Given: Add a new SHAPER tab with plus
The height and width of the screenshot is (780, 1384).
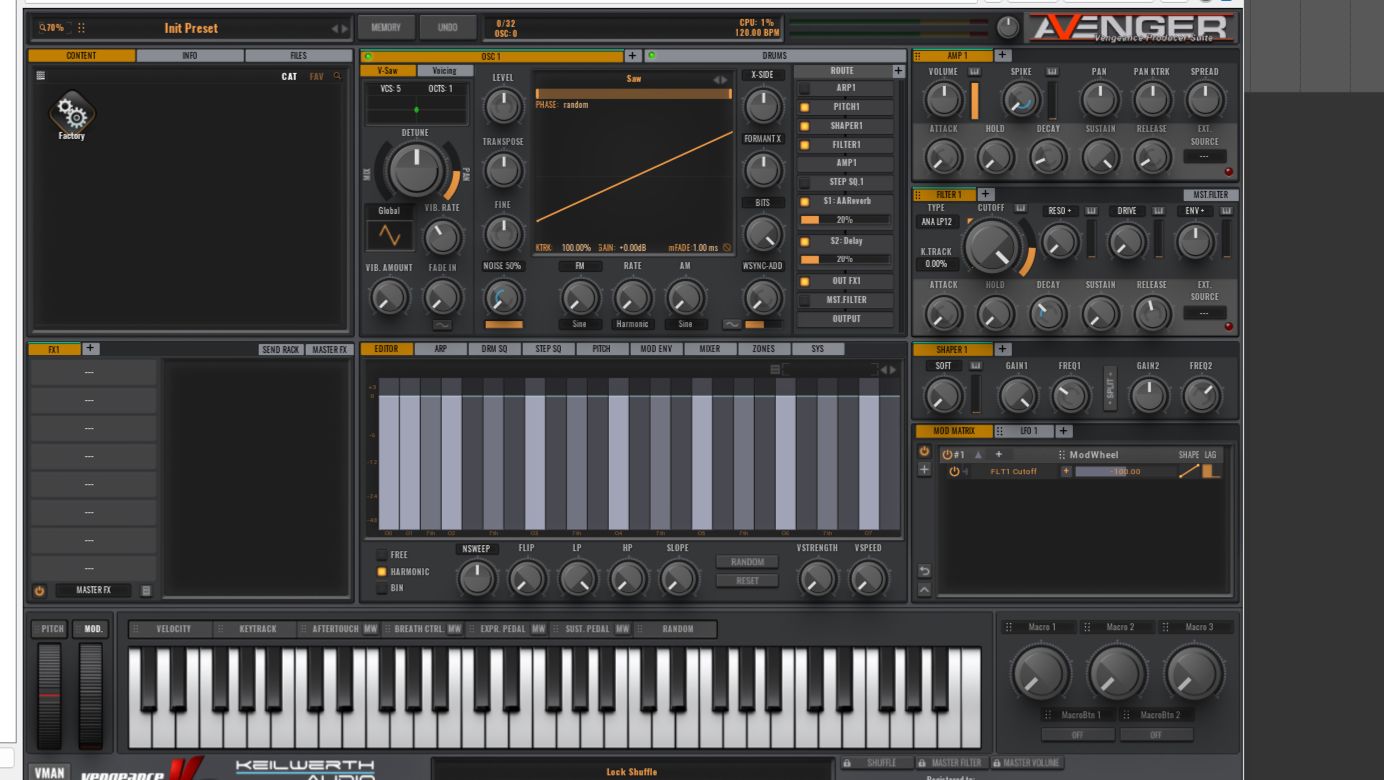Looking at the screenshot, I should (x=1003, y=349).
